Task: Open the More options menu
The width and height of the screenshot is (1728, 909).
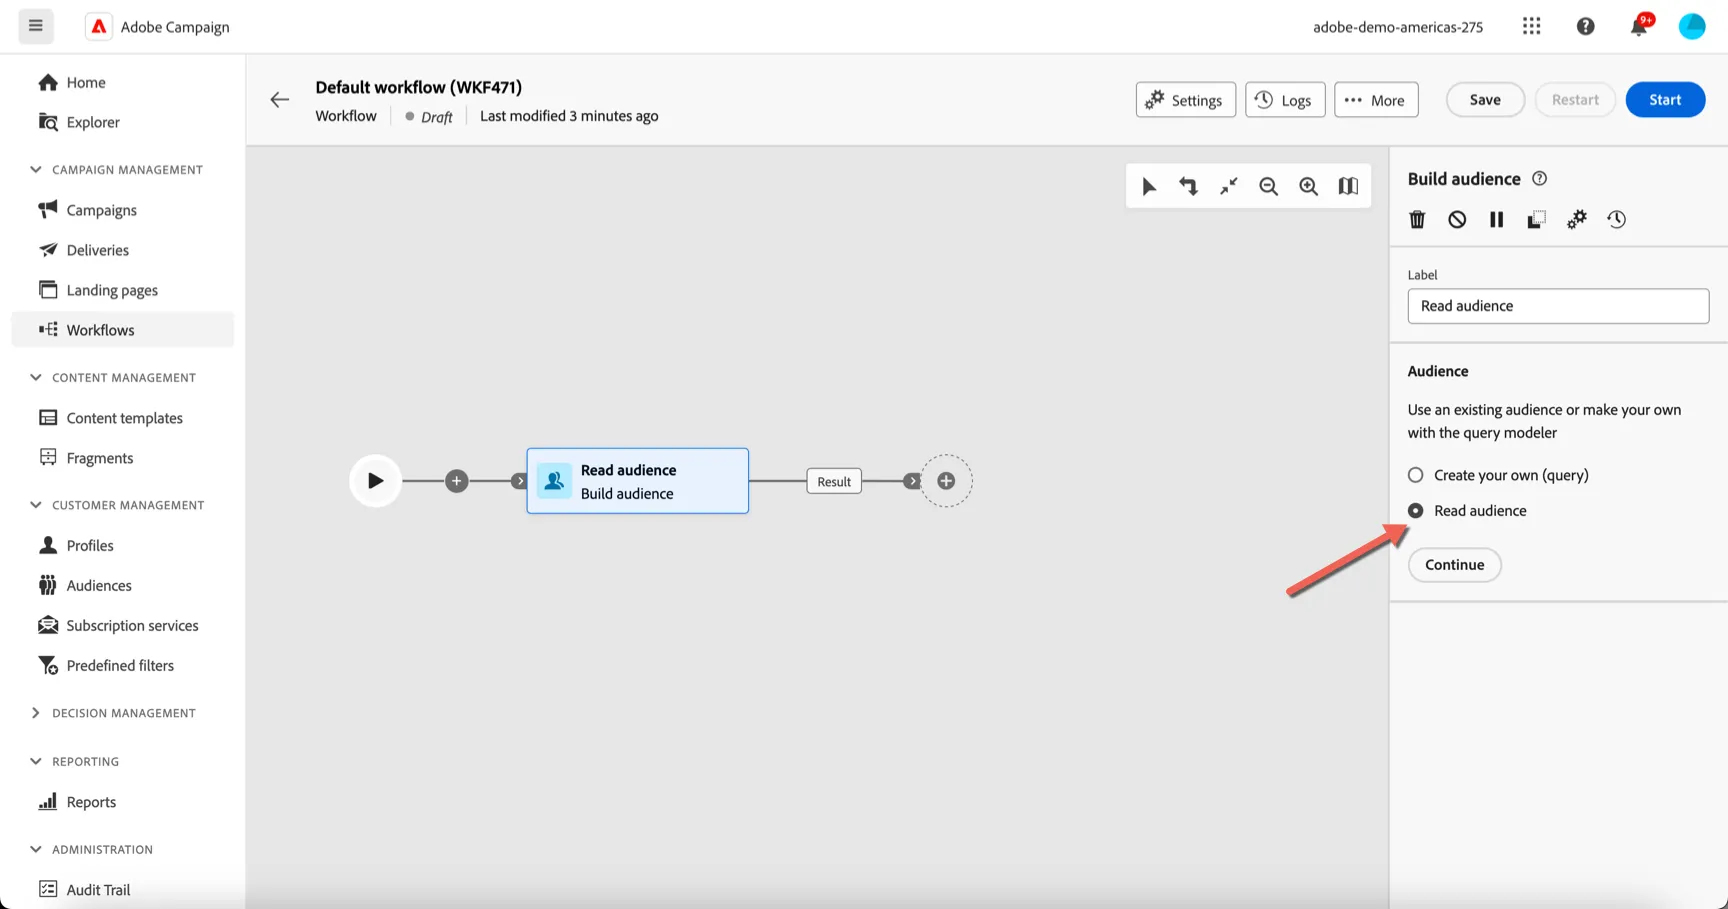Action: coord(1376,100)
